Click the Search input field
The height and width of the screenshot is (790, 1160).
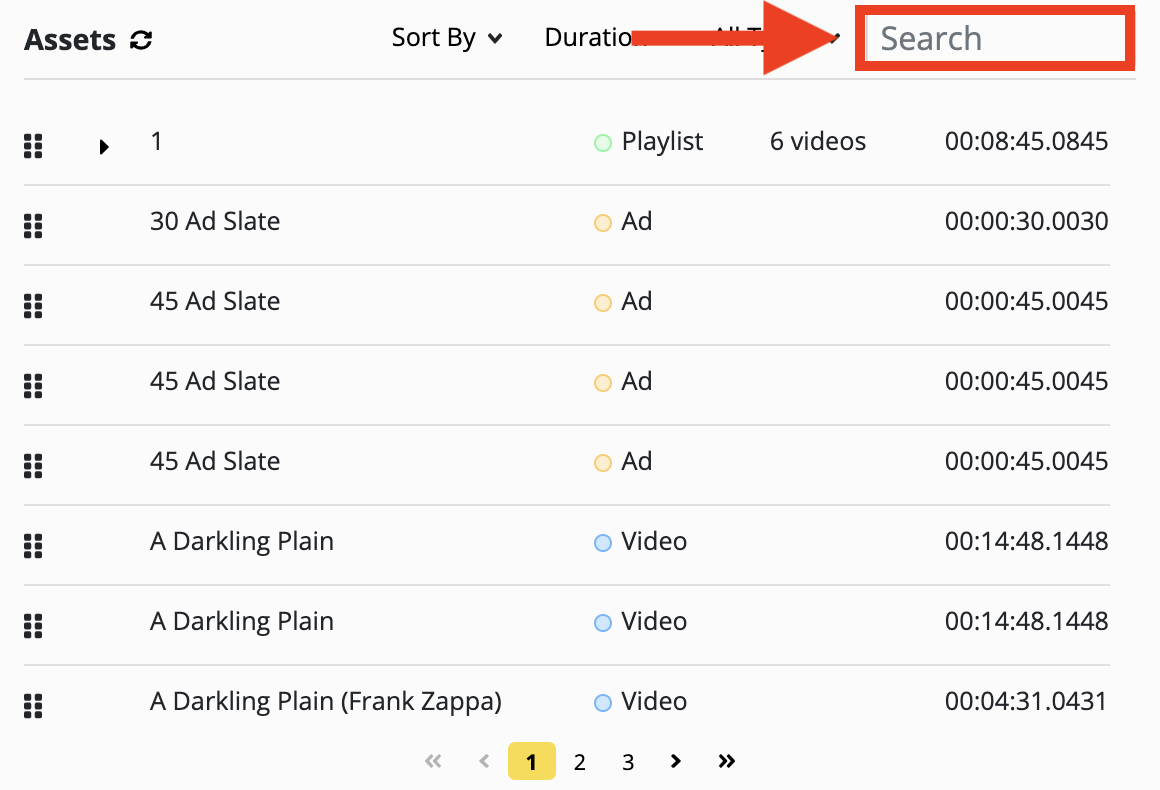(x=995, y=38)
